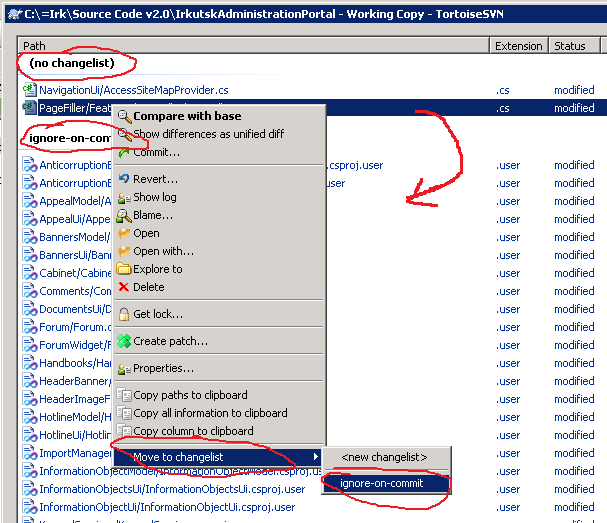The width and height of the screenshot is (607, 523).
Task: Select NavigationUi/AccessSiteMapProvider.cs row
Action: [x=314, y=90]
